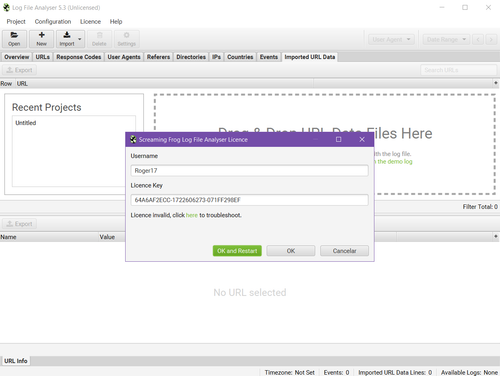This screenshot has height=376, width=500.
Task: Switch to the URLs tab
Action: (43, 57)
